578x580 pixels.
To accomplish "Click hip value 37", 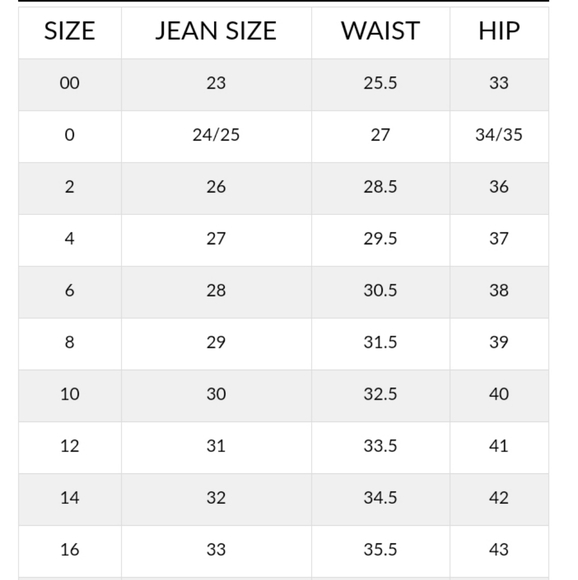I will coord(499,238).
